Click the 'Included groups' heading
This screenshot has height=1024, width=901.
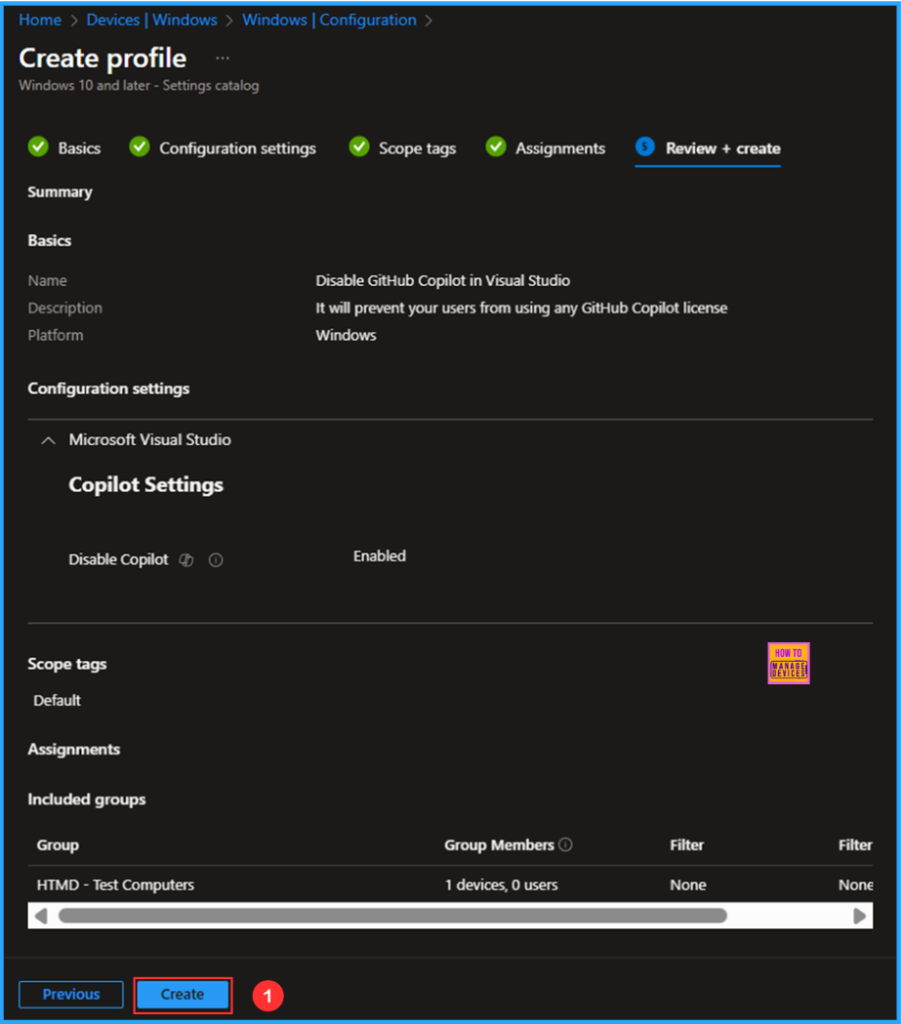point(87,800)
